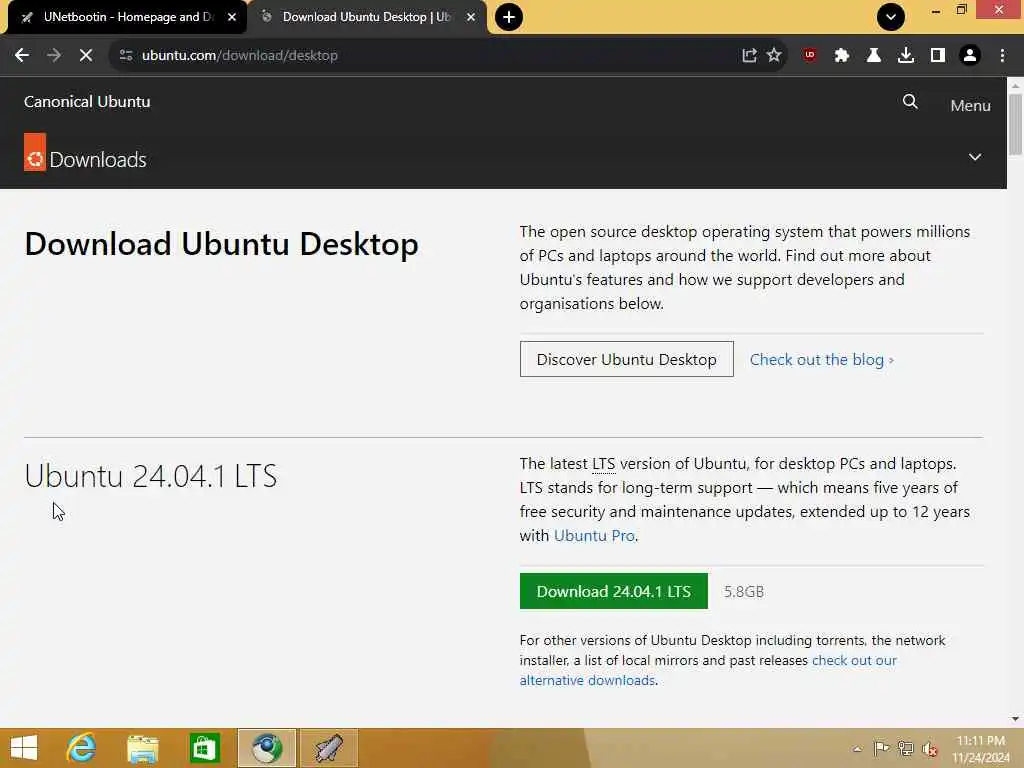Image resolution: width=1024 pixels, height=768 pixels.
Task: Click Download 24.04.1 LTS button
Action: [x=613, y=591]
